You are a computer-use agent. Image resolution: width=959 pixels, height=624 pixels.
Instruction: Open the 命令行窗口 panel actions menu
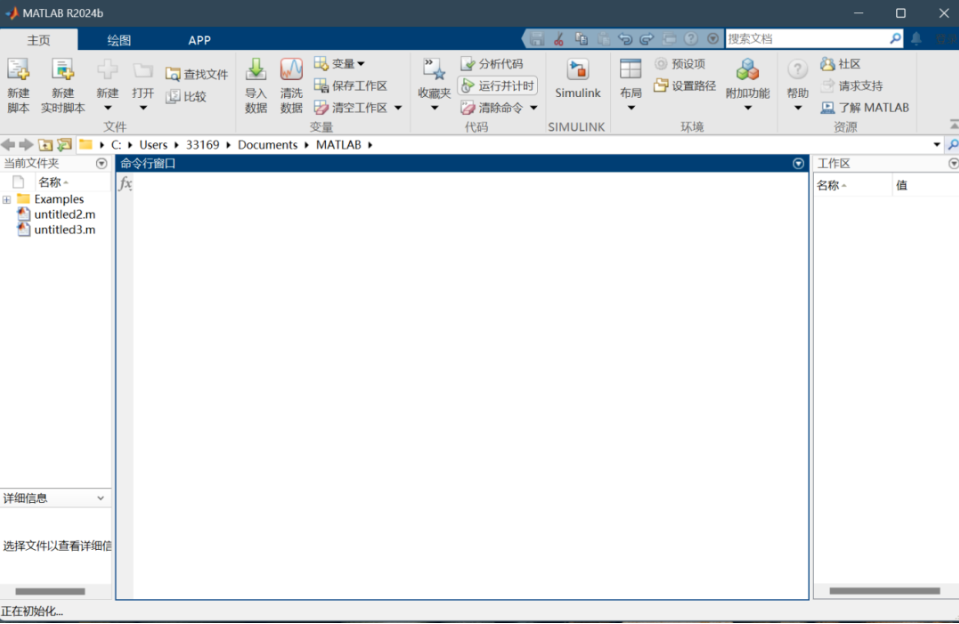coord(798,163)
